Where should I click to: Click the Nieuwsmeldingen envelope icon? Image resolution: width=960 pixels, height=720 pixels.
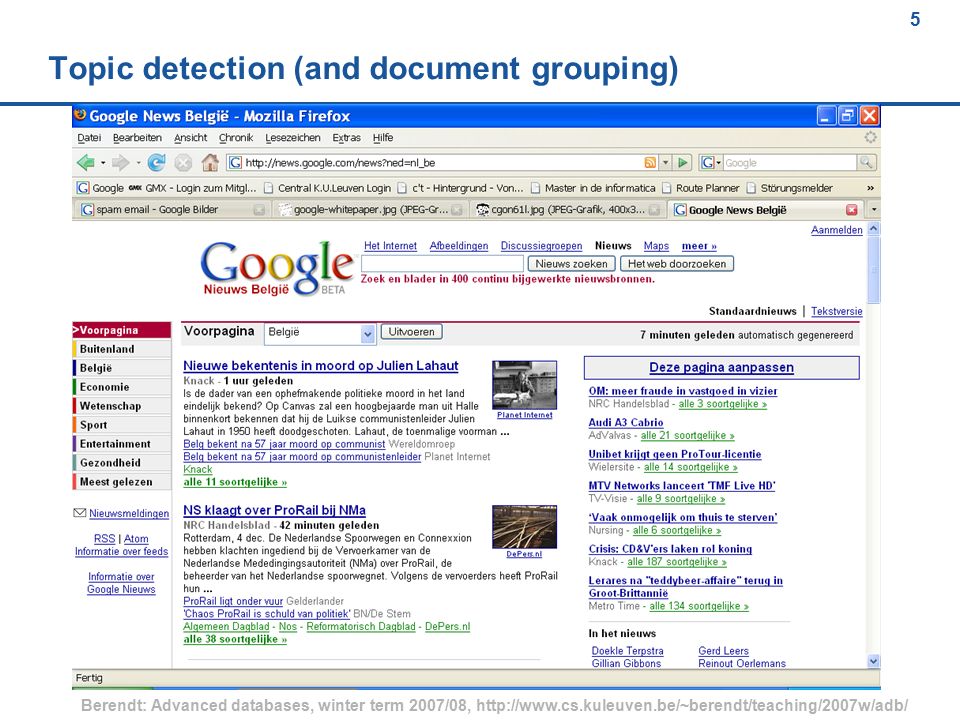[80, 513]
